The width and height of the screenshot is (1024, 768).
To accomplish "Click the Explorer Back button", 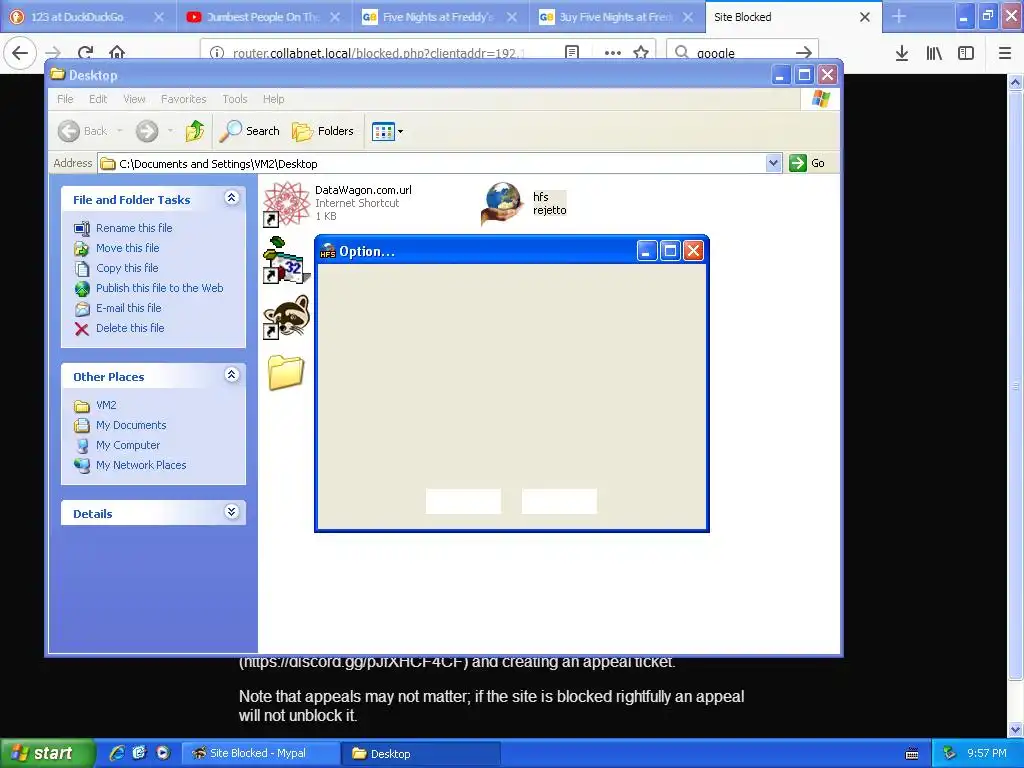I will [x=82, y=131].
